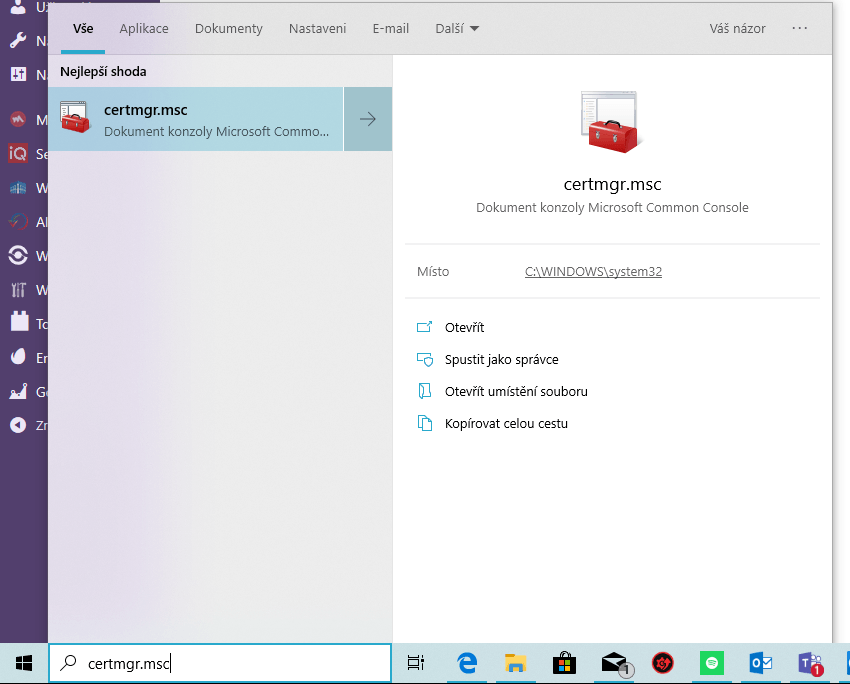Click the magnifier icon in search box
850x684 pixels.
point(68,662)
